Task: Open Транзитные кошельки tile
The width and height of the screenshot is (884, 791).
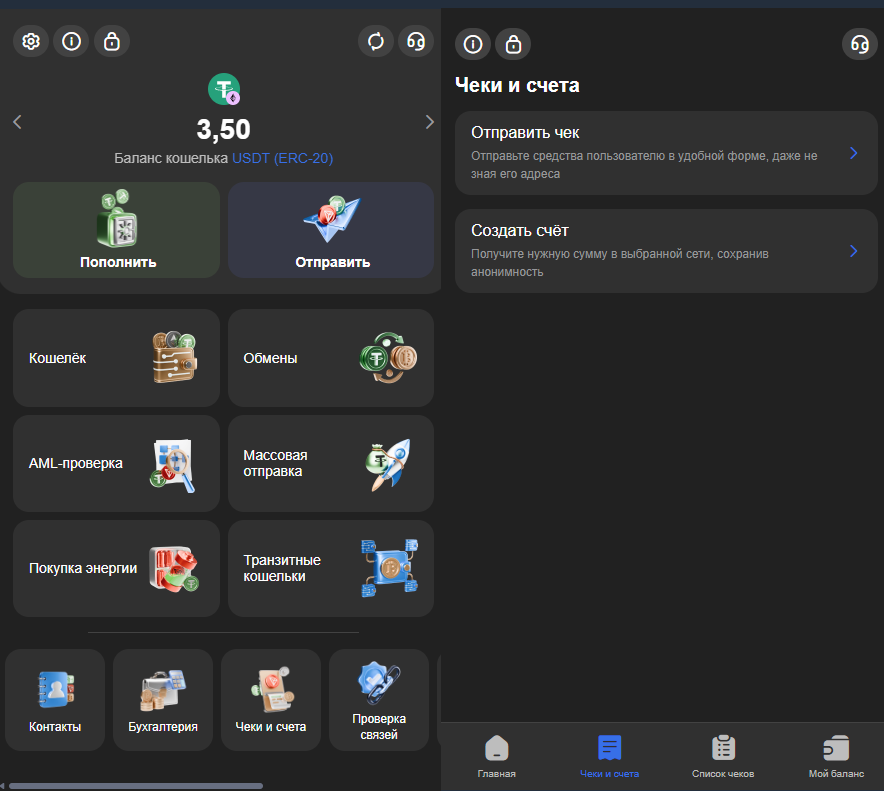Action: click(x=331, y=568)
